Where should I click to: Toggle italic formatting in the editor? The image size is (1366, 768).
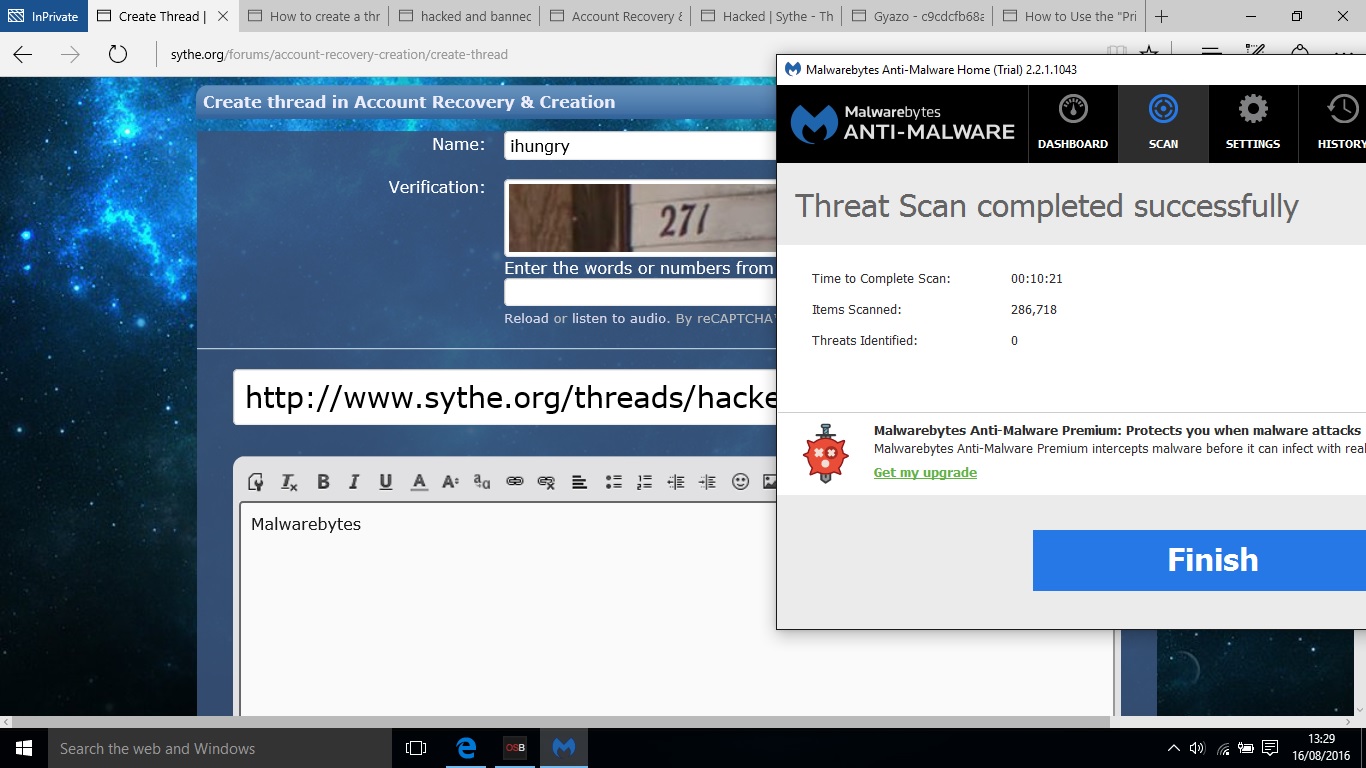tap(354, 481)
